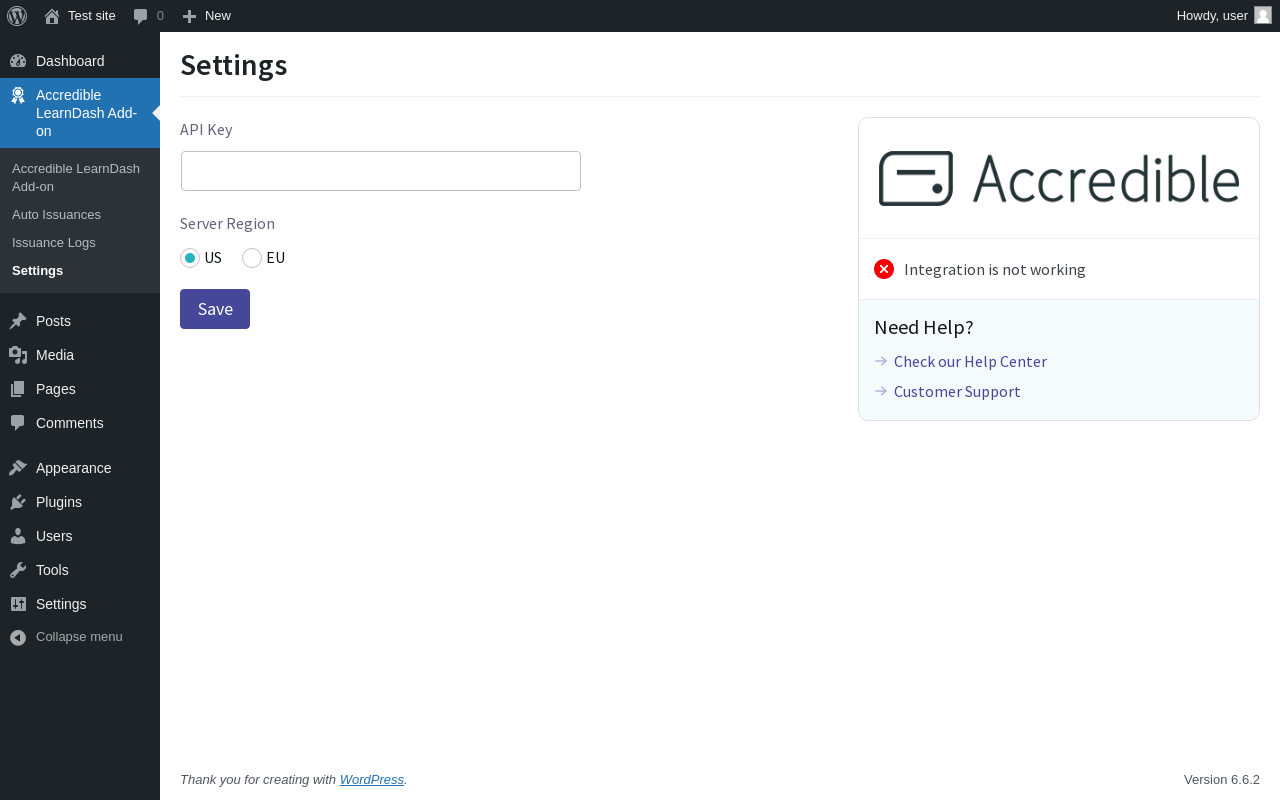Click the Plugins plug icon
The width and height of the screenshot is (1280, 800).
18,502
